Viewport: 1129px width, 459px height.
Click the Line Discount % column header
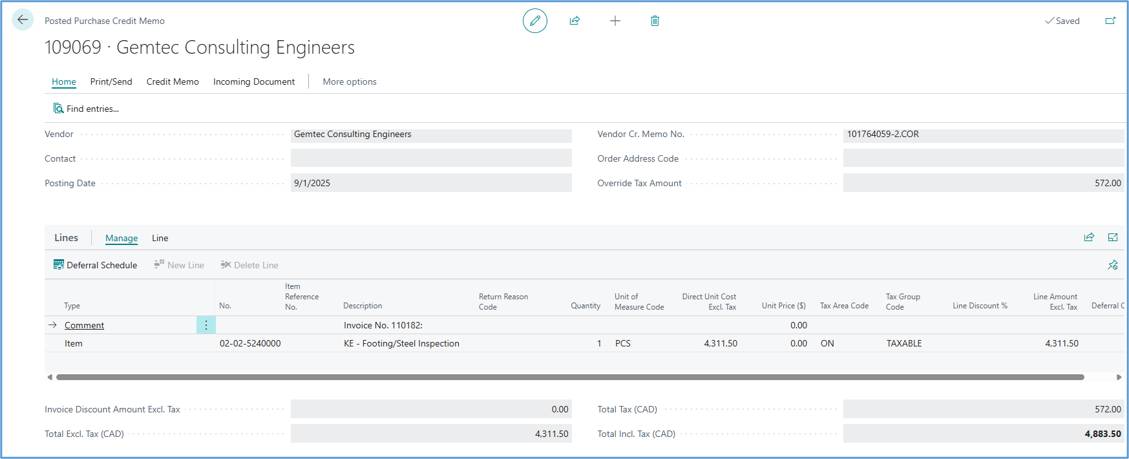[980, 306]
